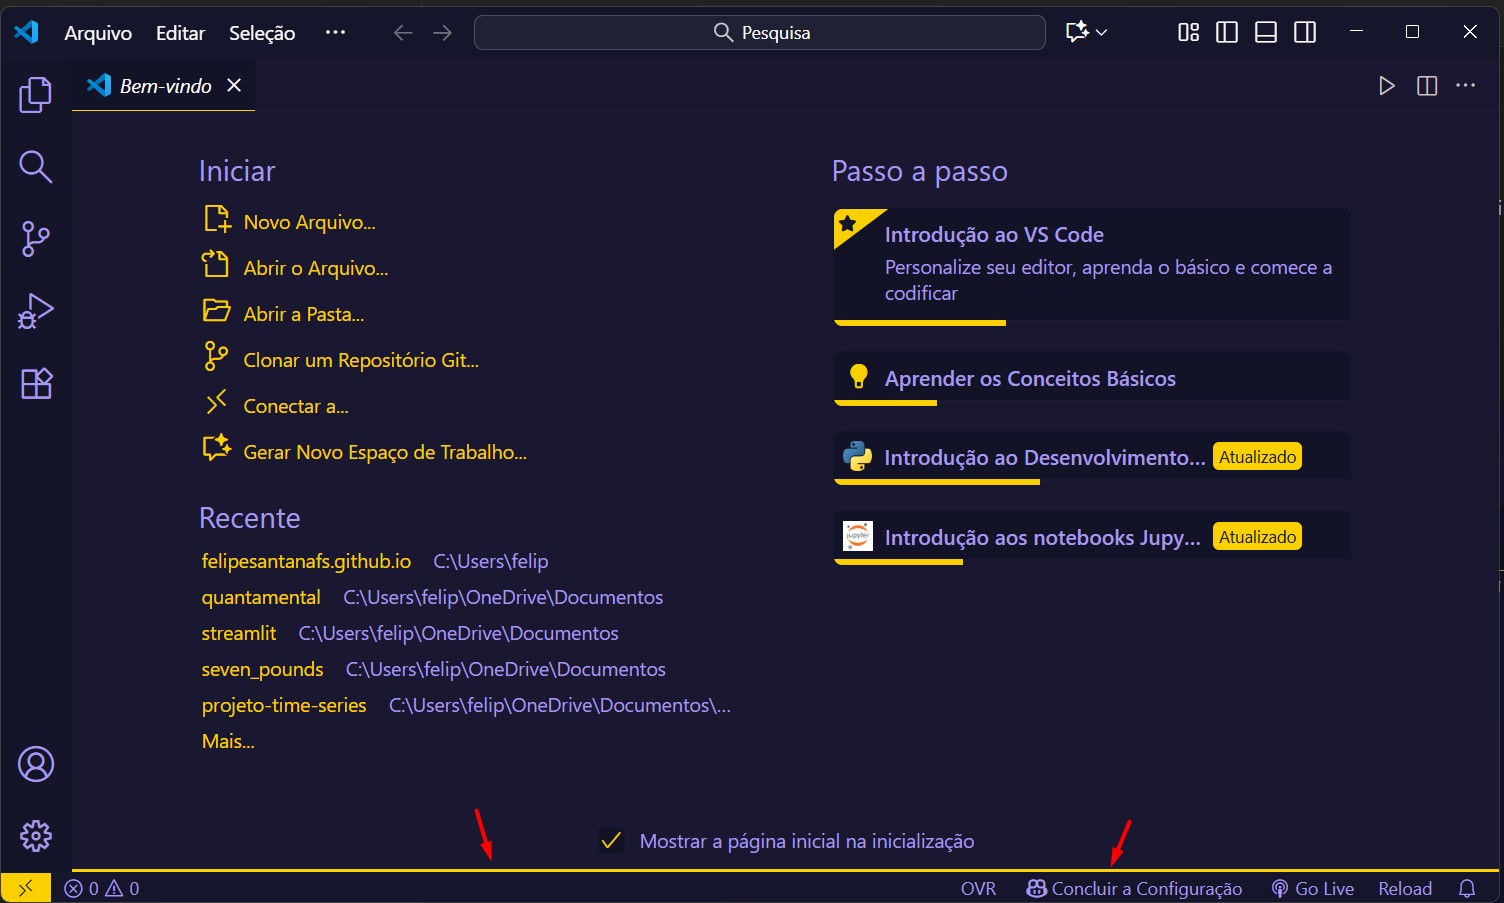1504x903 pixels.
Task: Toggle the bottom panel visibility in the title bar
Action: point(1265,31)
